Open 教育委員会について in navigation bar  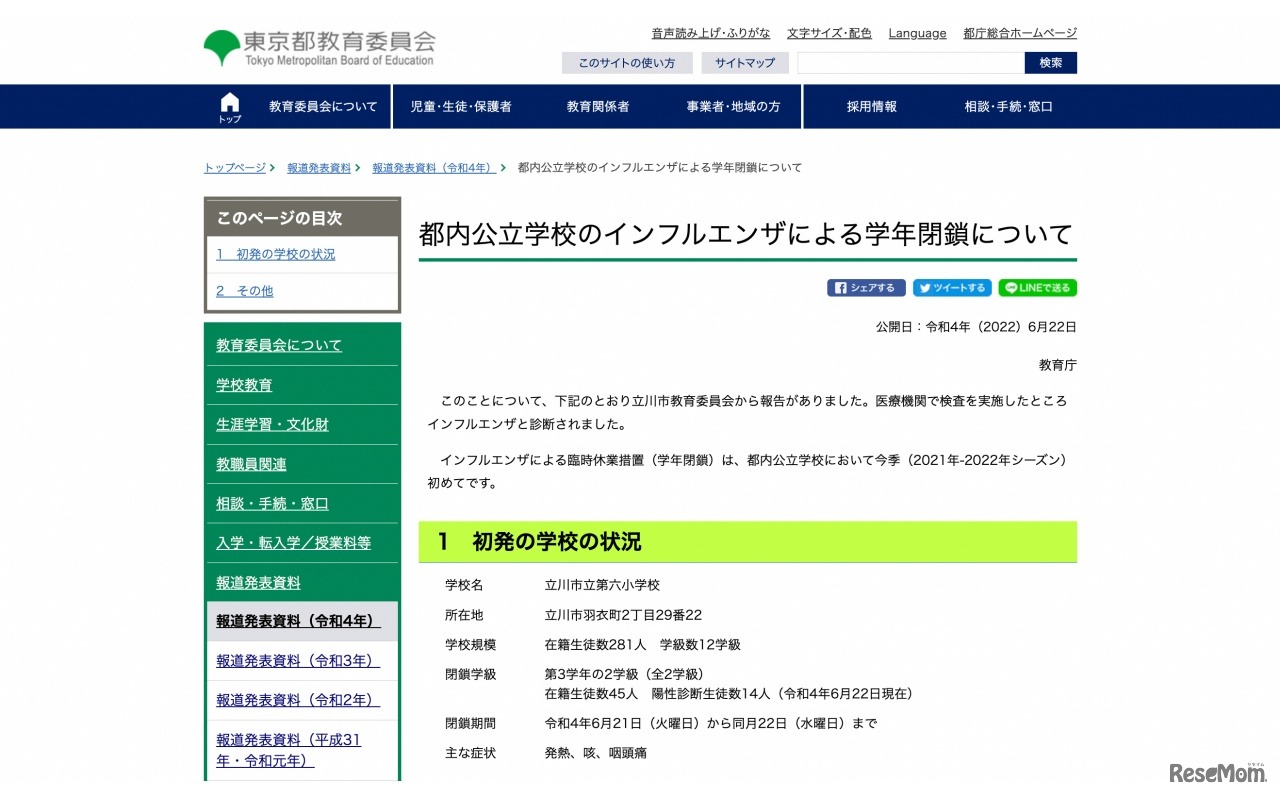[323, 107]
